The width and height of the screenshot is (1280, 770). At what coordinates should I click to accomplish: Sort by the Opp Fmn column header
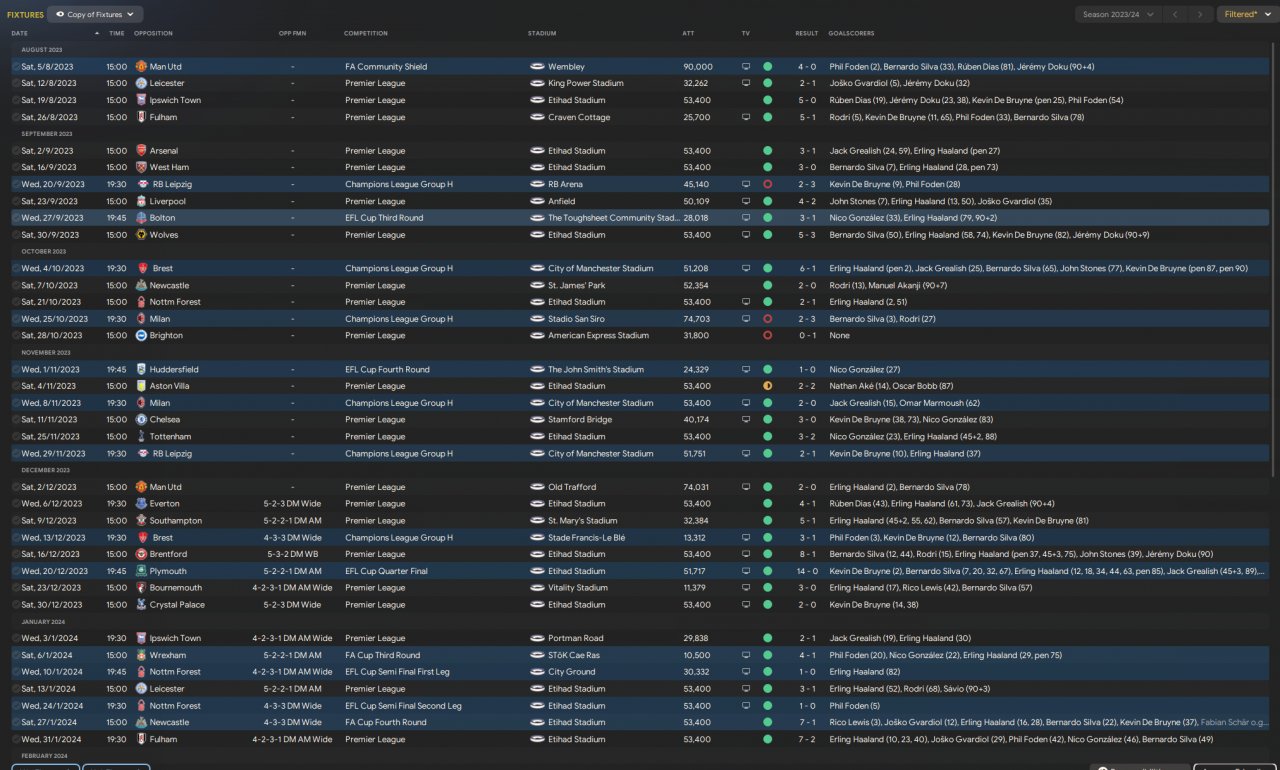coord(292,33)
